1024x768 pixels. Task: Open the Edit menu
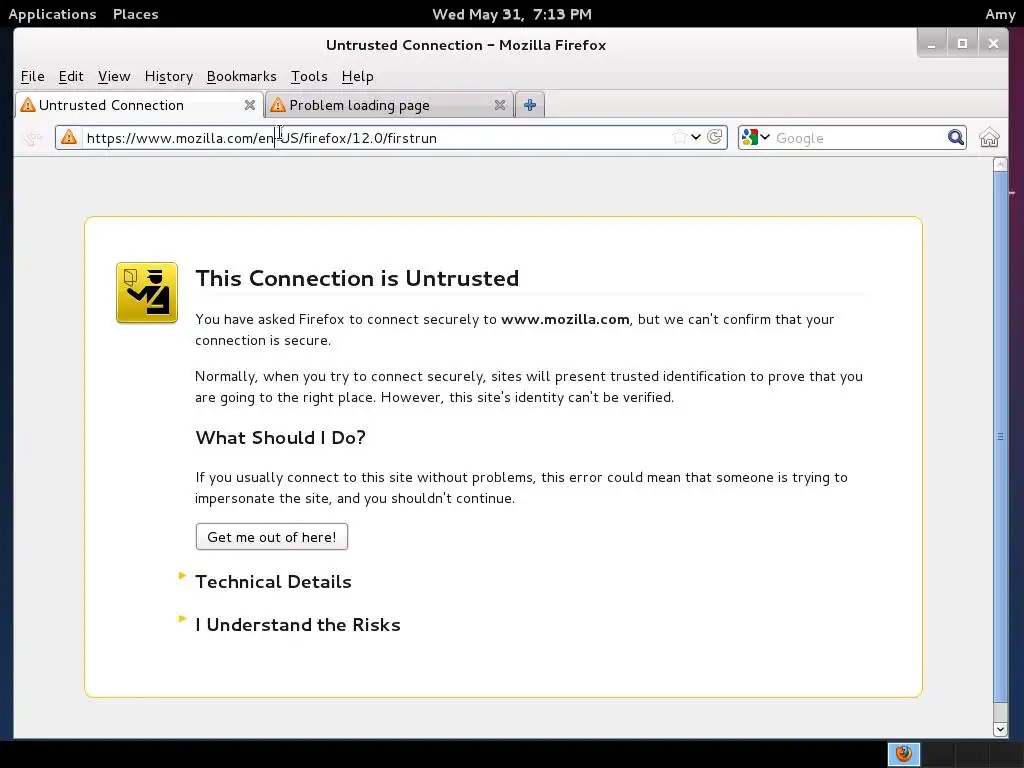coord(71,76)
